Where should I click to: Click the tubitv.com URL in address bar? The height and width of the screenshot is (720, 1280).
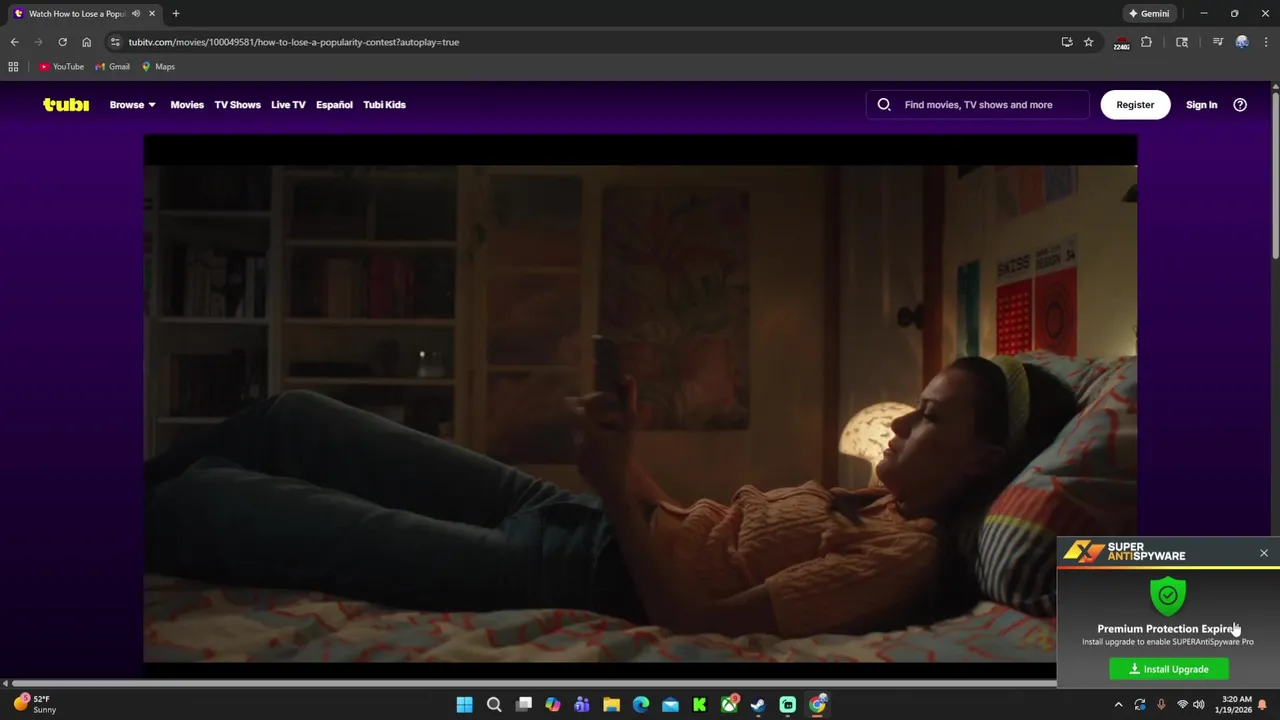tap(293, 42)
